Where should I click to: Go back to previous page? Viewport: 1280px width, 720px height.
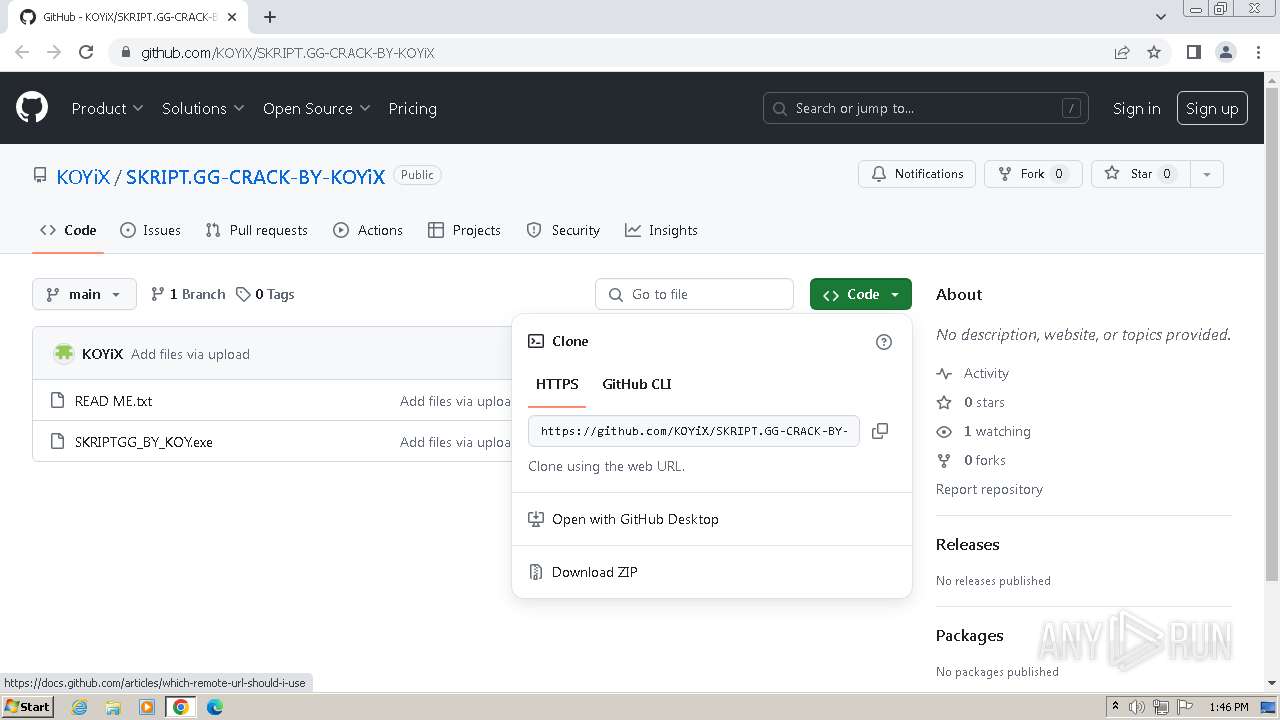tap(22, 52)
